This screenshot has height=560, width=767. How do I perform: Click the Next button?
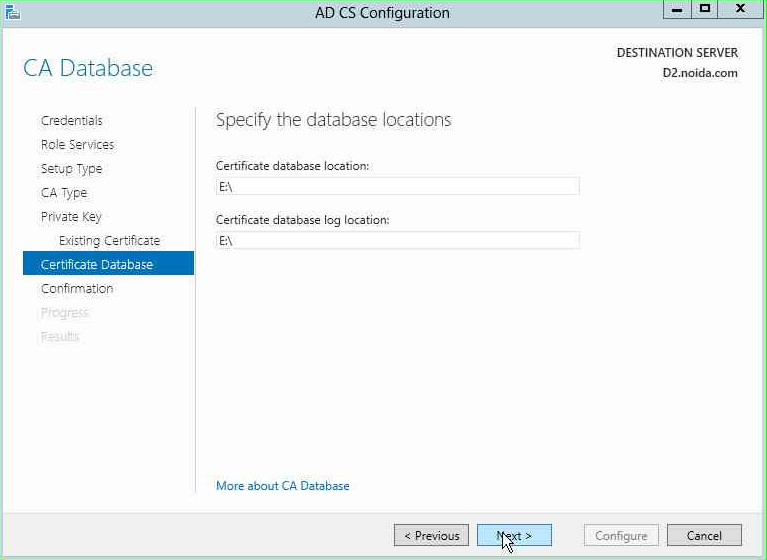click(x=514, y=536)
